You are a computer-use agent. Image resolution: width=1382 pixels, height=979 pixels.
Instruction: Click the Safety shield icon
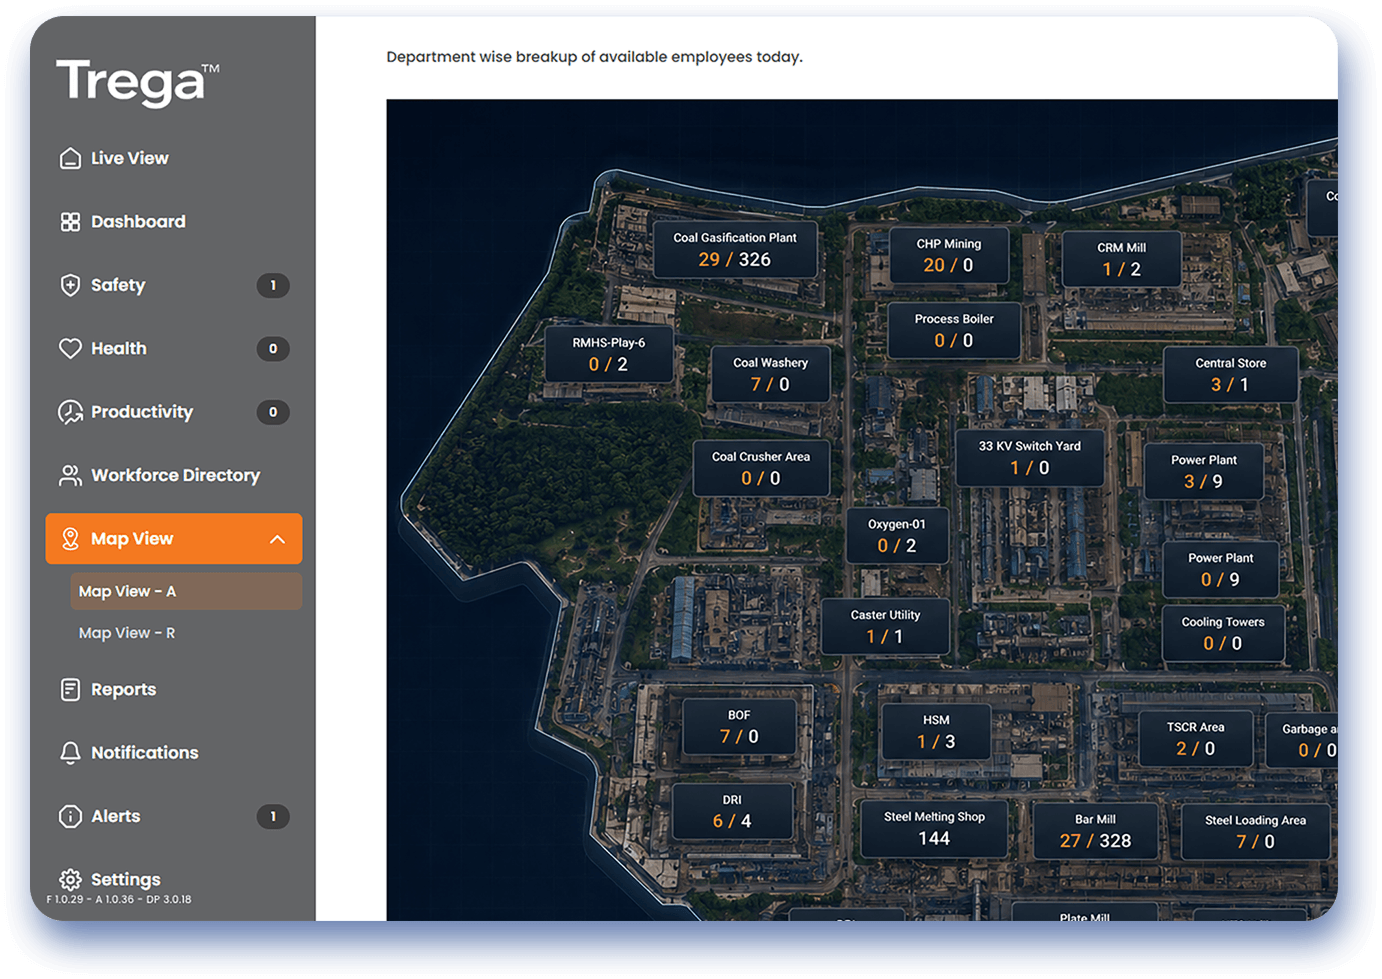pyautogui.click(x=70, y=285)
